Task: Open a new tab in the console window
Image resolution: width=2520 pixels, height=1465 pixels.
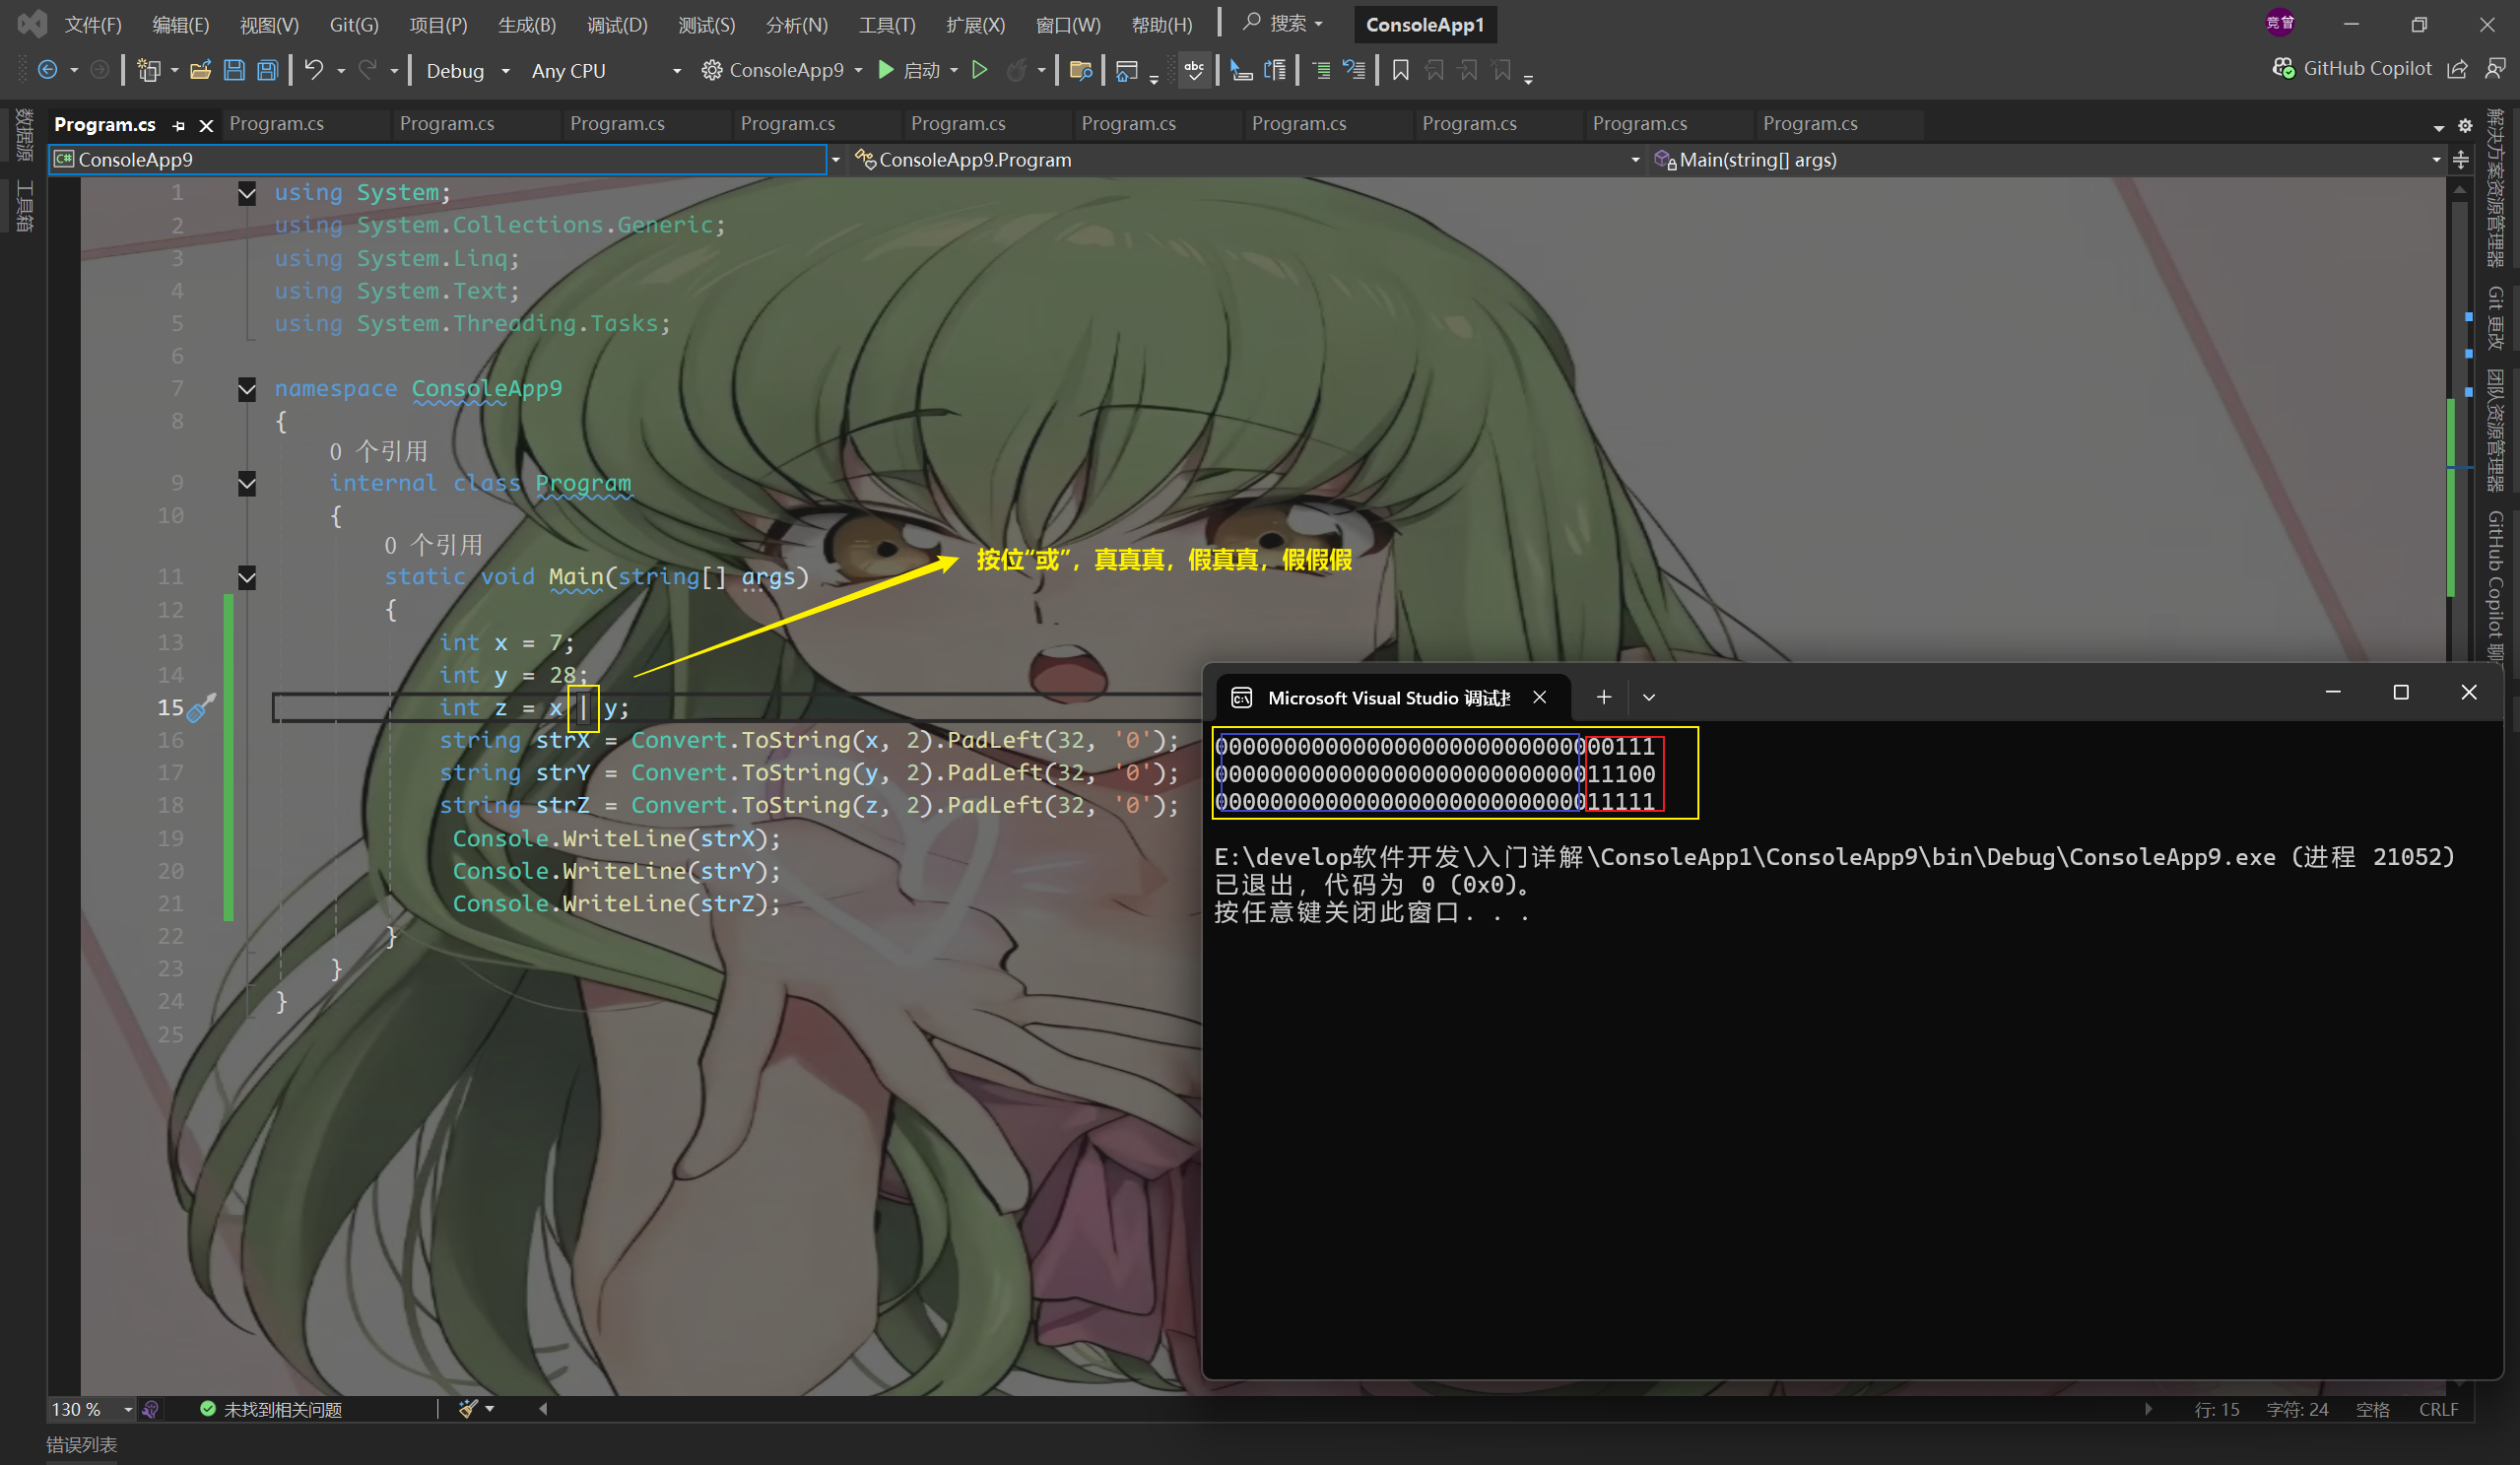Action: click(1603, 697)
